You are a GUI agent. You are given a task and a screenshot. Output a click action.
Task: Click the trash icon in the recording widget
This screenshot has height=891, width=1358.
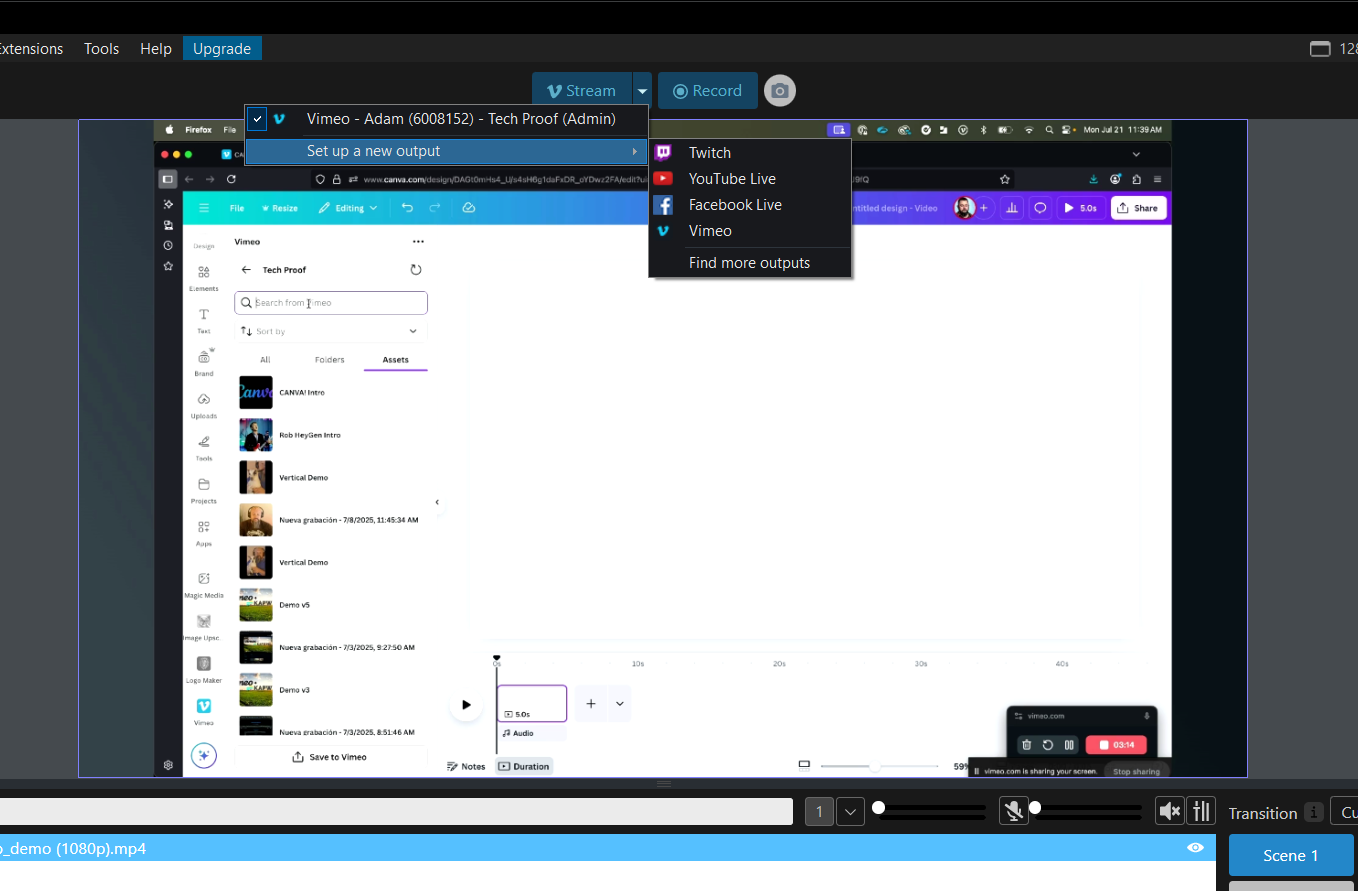(1026, 745)
